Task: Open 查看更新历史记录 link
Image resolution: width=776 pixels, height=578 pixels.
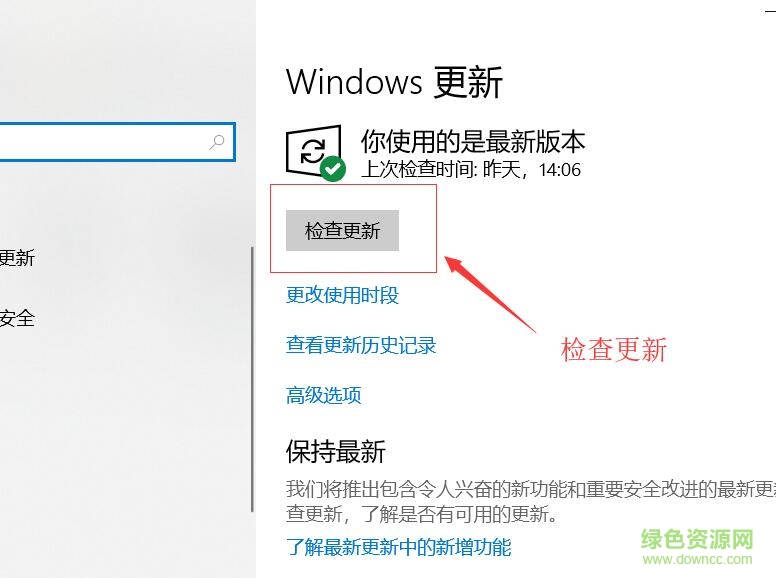Action: click(361, 345)
